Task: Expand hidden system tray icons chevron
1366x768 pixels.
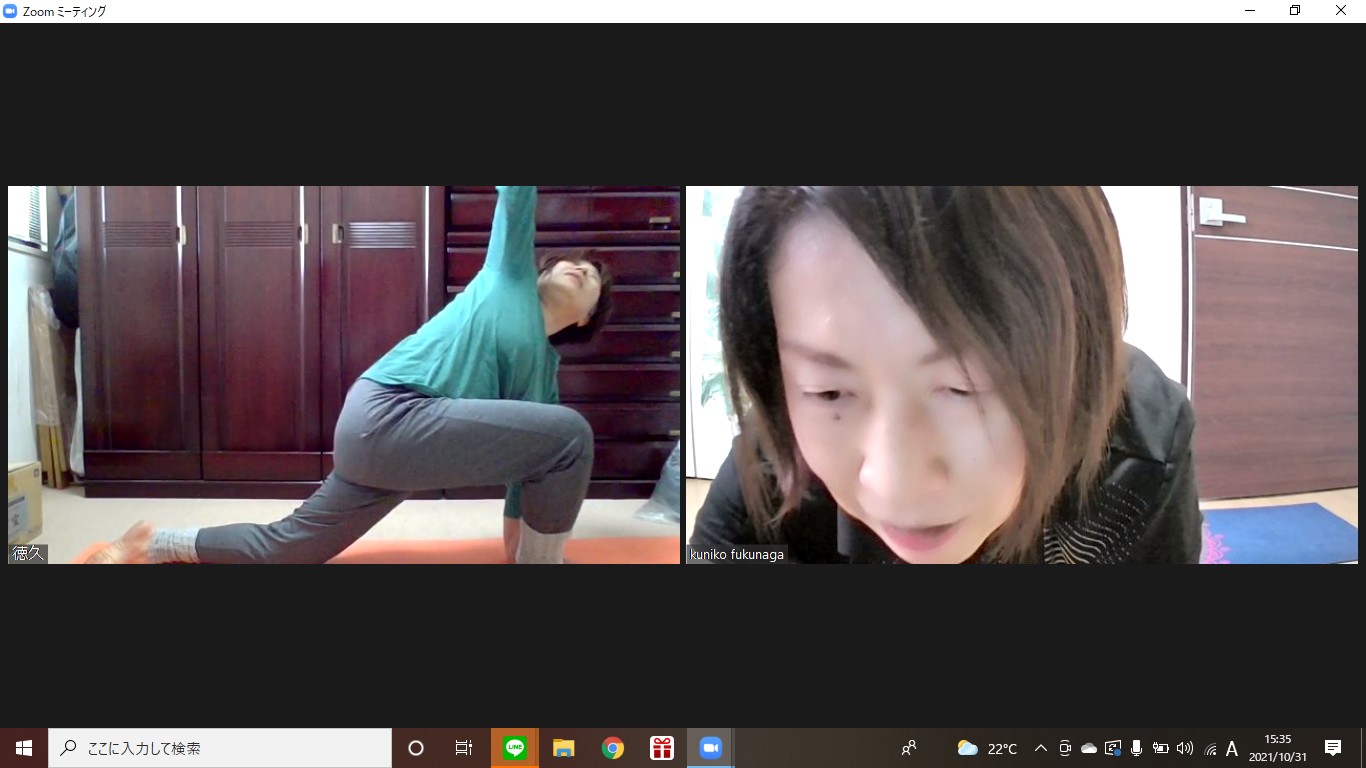Action: point(1040,748)
